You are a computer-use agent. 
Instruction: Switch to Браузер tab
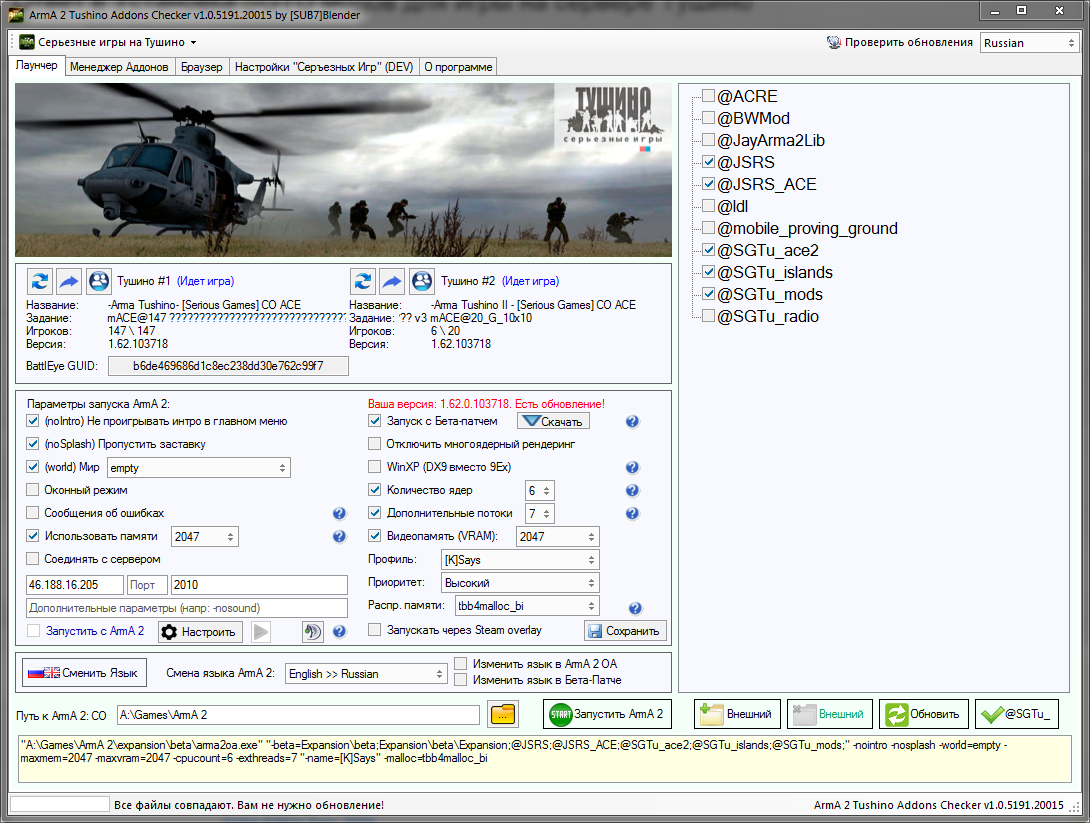pos(202,67)
